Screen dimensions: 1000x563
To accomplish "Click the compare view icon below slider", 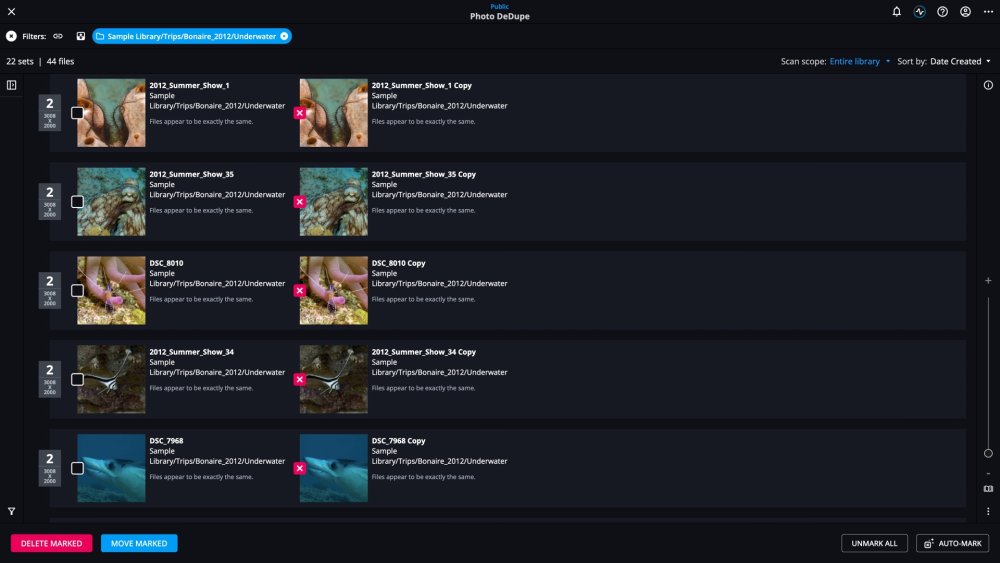I will [x=988, y=489].
